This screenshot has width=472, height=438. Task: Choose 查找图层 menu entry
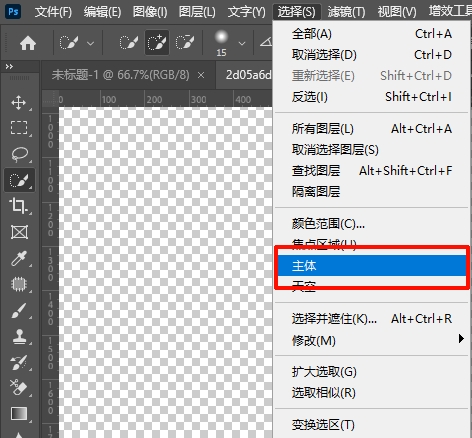pyautogui.click(x=372, y=171)
